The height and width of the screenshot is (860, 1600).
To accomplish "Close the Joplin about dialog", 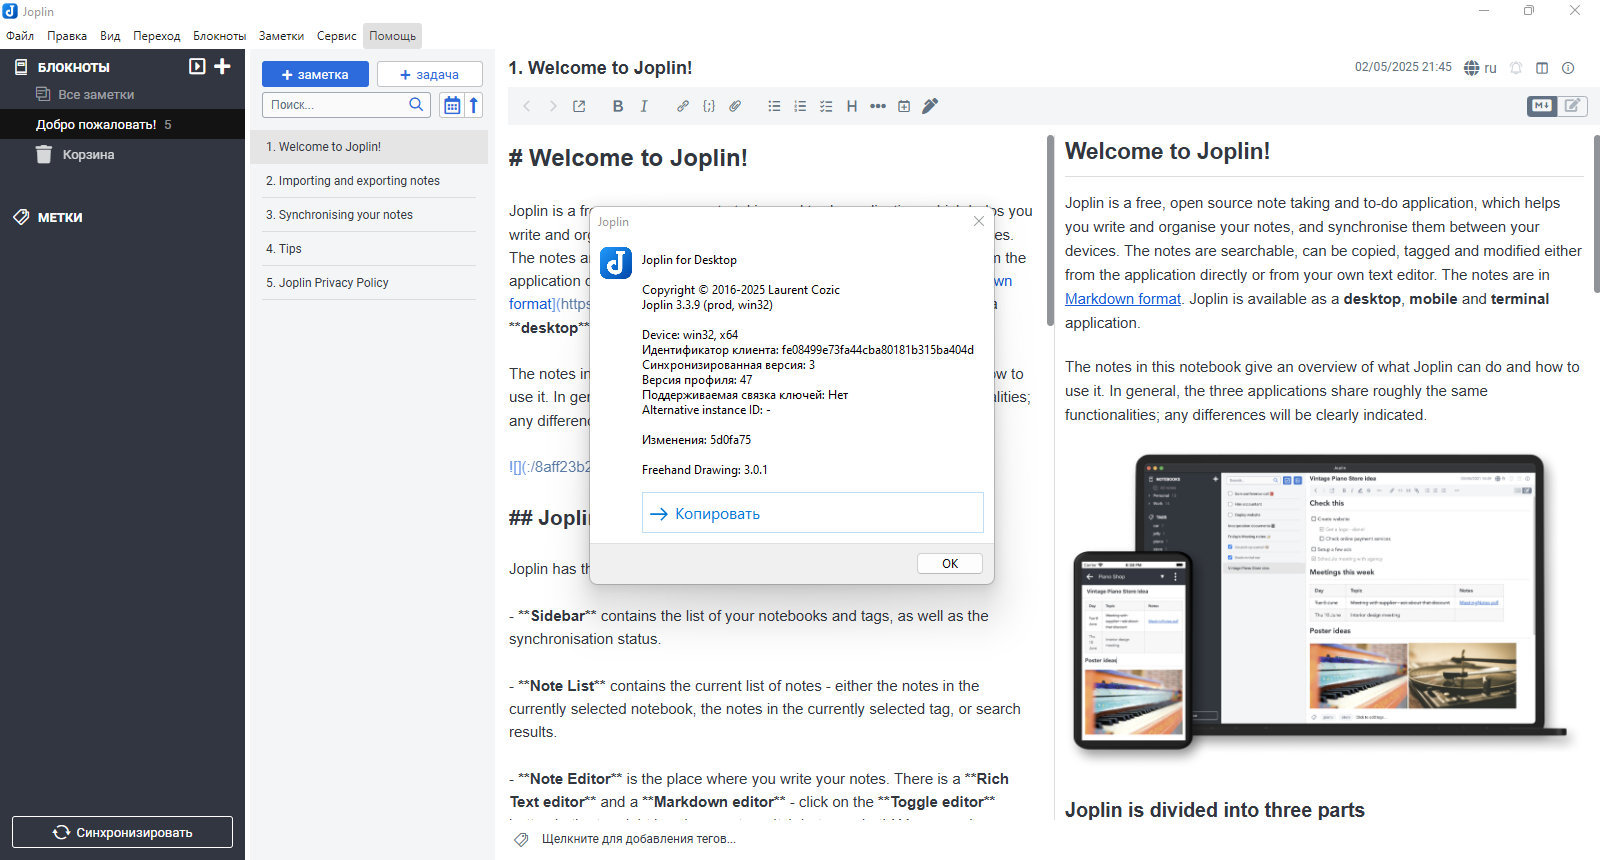I will 978,221.
